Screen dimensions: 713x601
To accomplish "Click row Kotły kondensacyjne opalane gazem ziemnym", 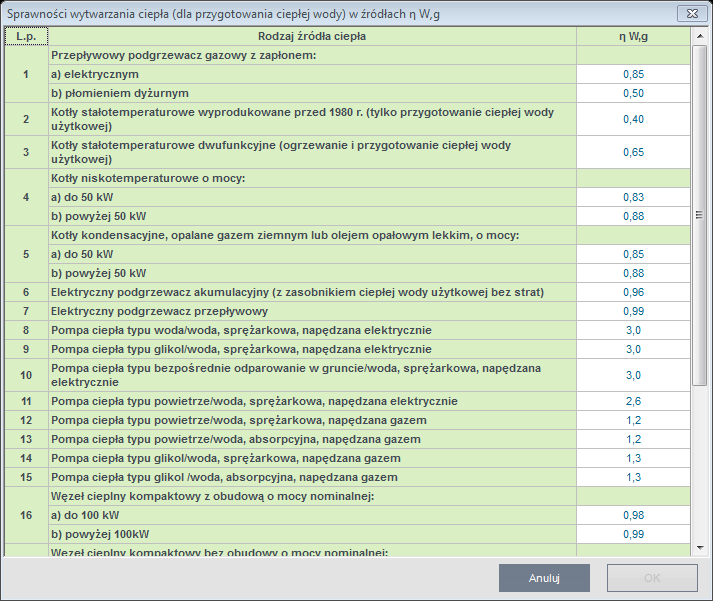I will [312, 235].
